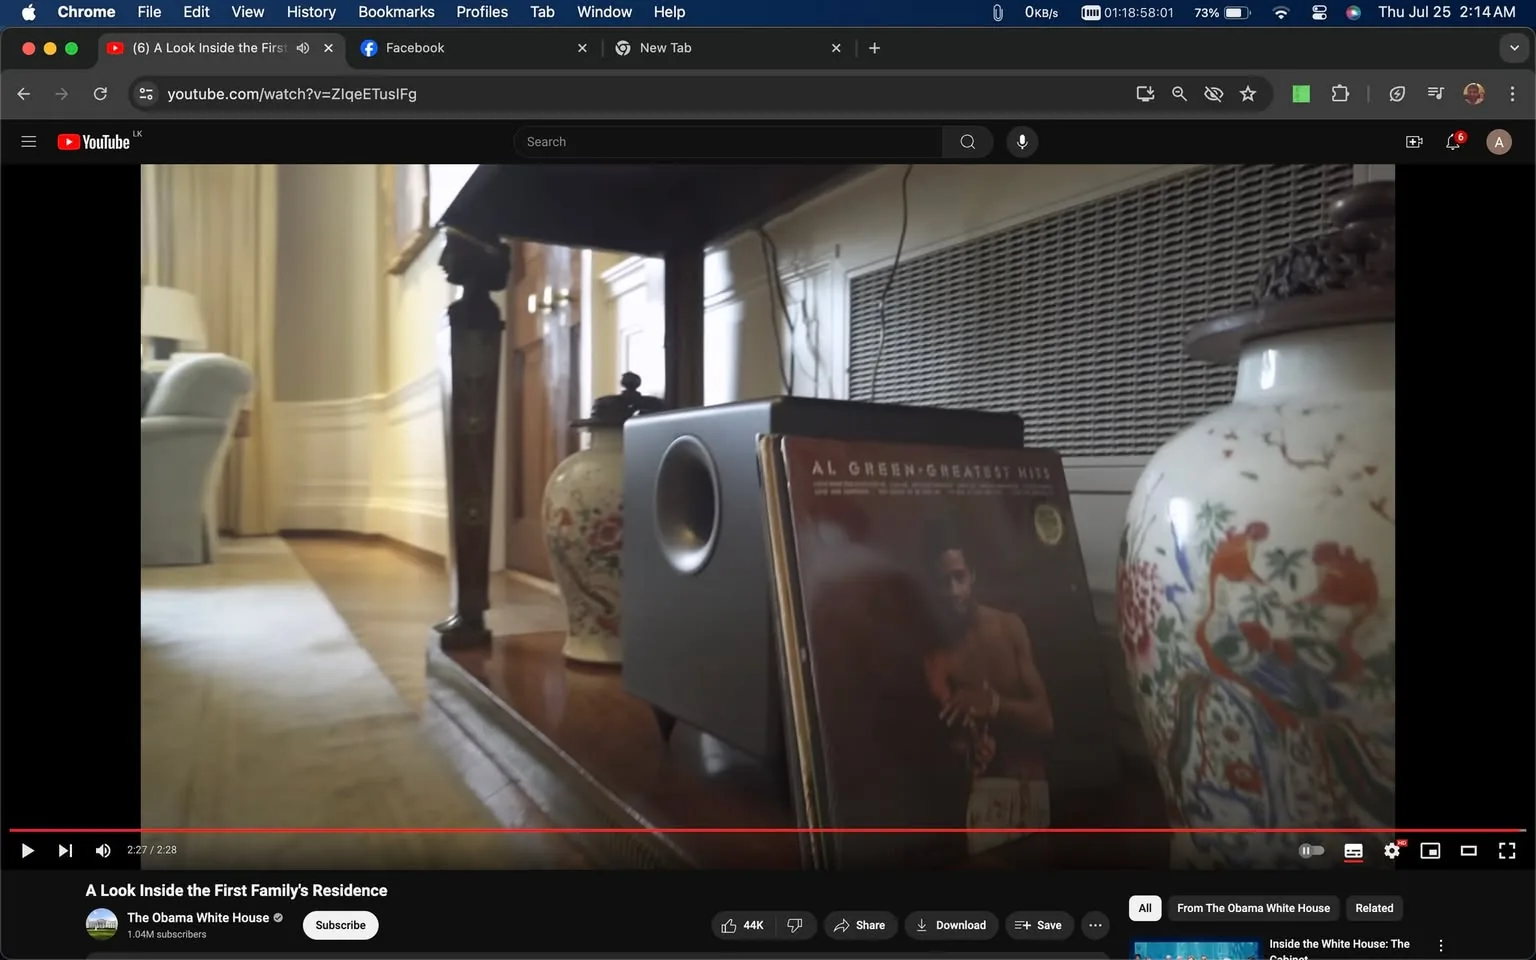Screen dimensions: 1536x960
Task: Open the Bookmarks menu in the menu bar
Action: coord(396,11)
